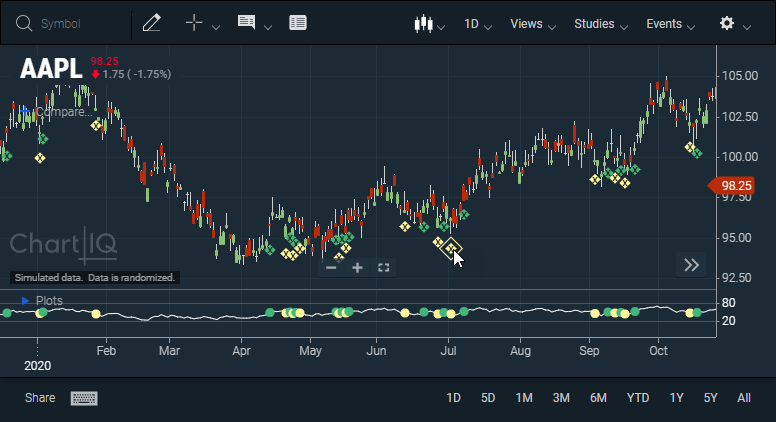Zoom in with the plus icon
The height and width of the screenshot is (422, 776).
[x=357, y=268]
